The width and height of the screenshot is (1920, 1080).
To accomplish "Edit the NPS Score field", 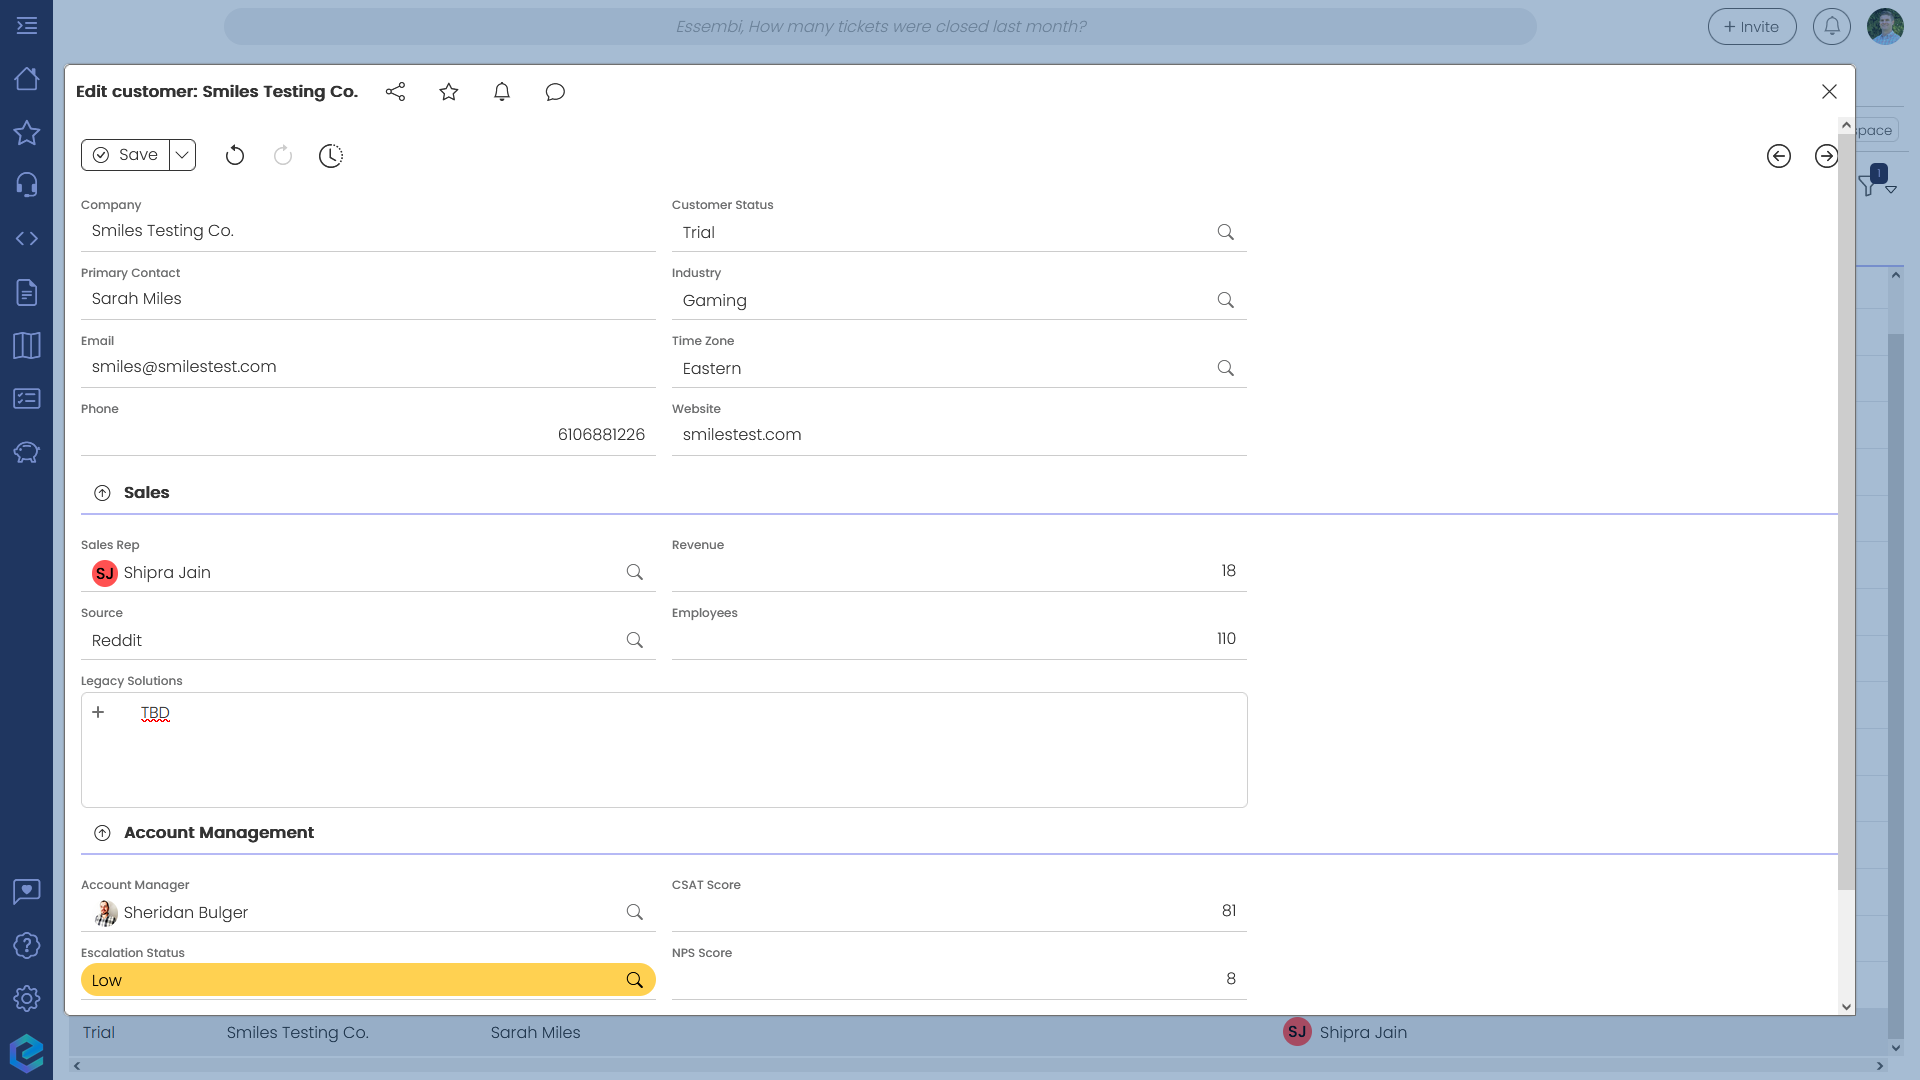I will (x=959, y=979).
